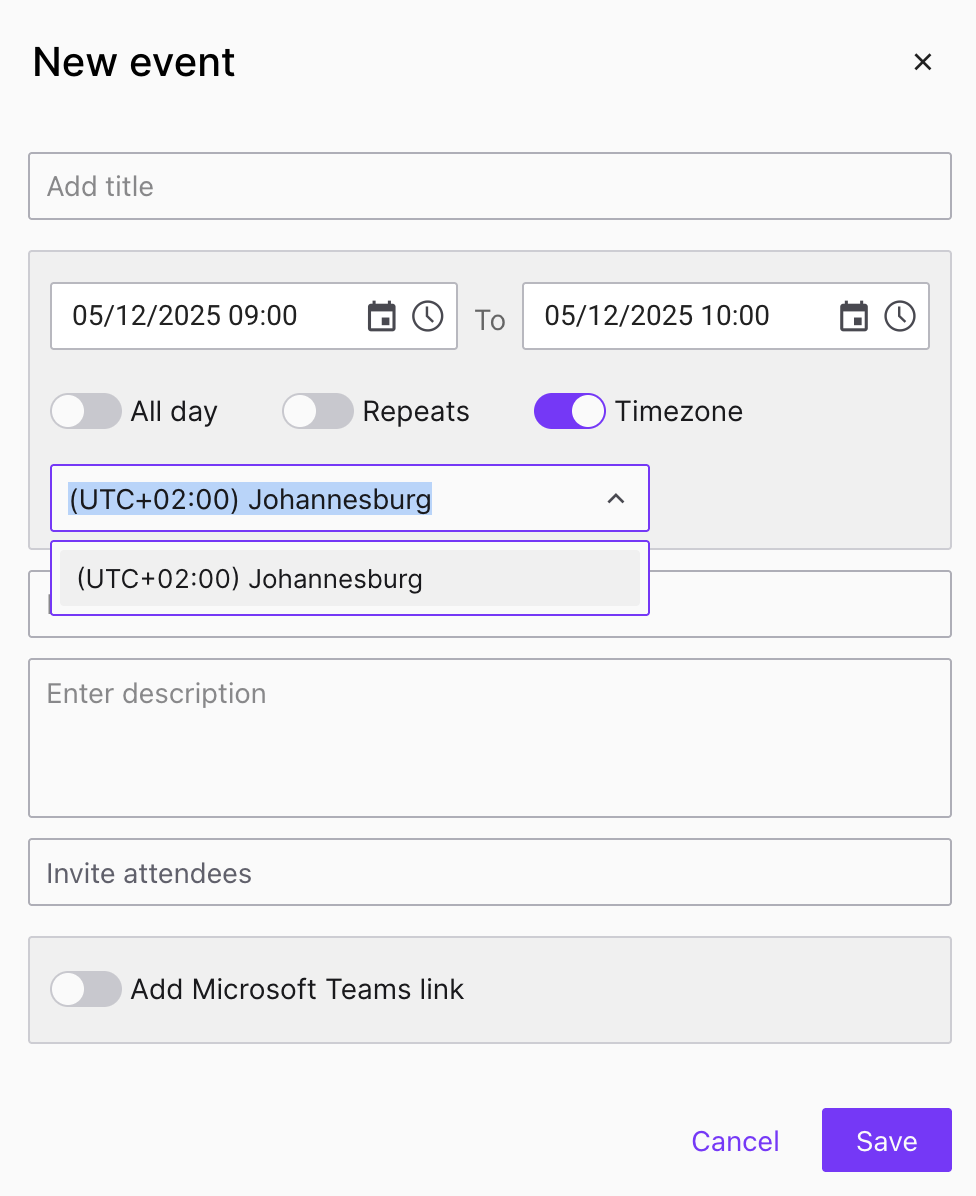Disable the Timezone toggle

coord(570,411)
